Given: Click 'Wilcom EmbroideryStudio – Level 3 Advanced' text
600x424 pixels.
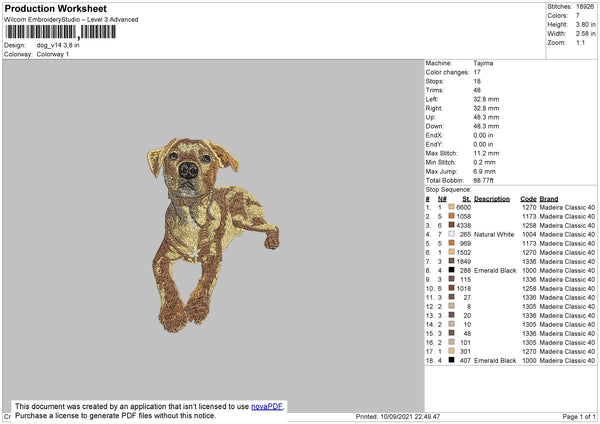Looking at the screenshot, I should (71, 20).
